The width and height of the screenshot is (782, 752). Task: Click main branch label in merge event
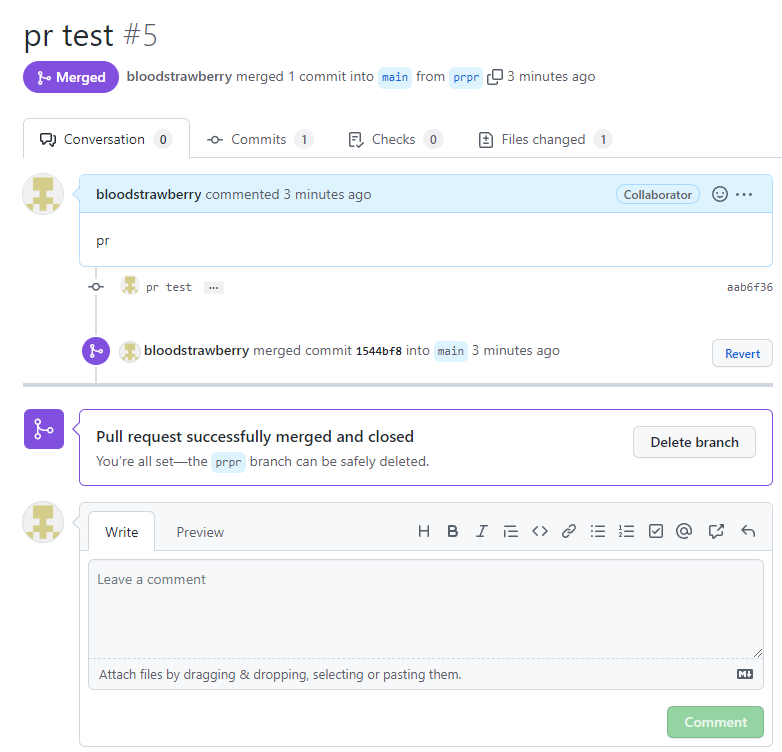click(x=450, y=352)
